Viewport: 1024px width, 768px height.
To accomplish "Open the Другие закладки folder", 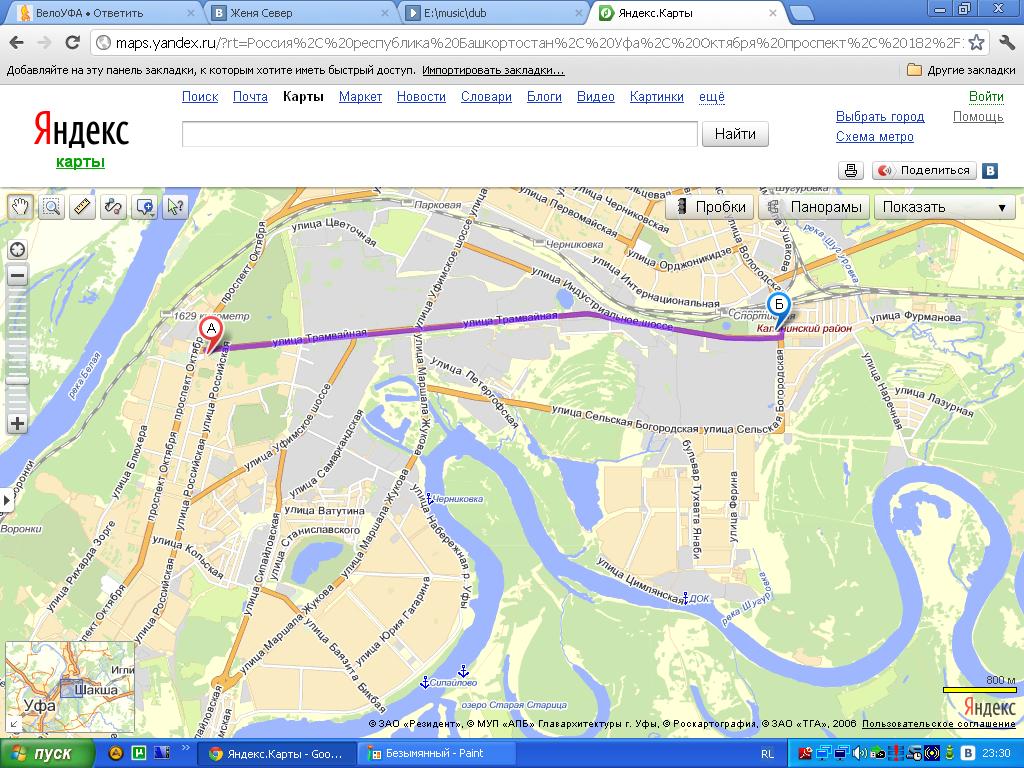I will pyautogui.click(x=962, y=70).
